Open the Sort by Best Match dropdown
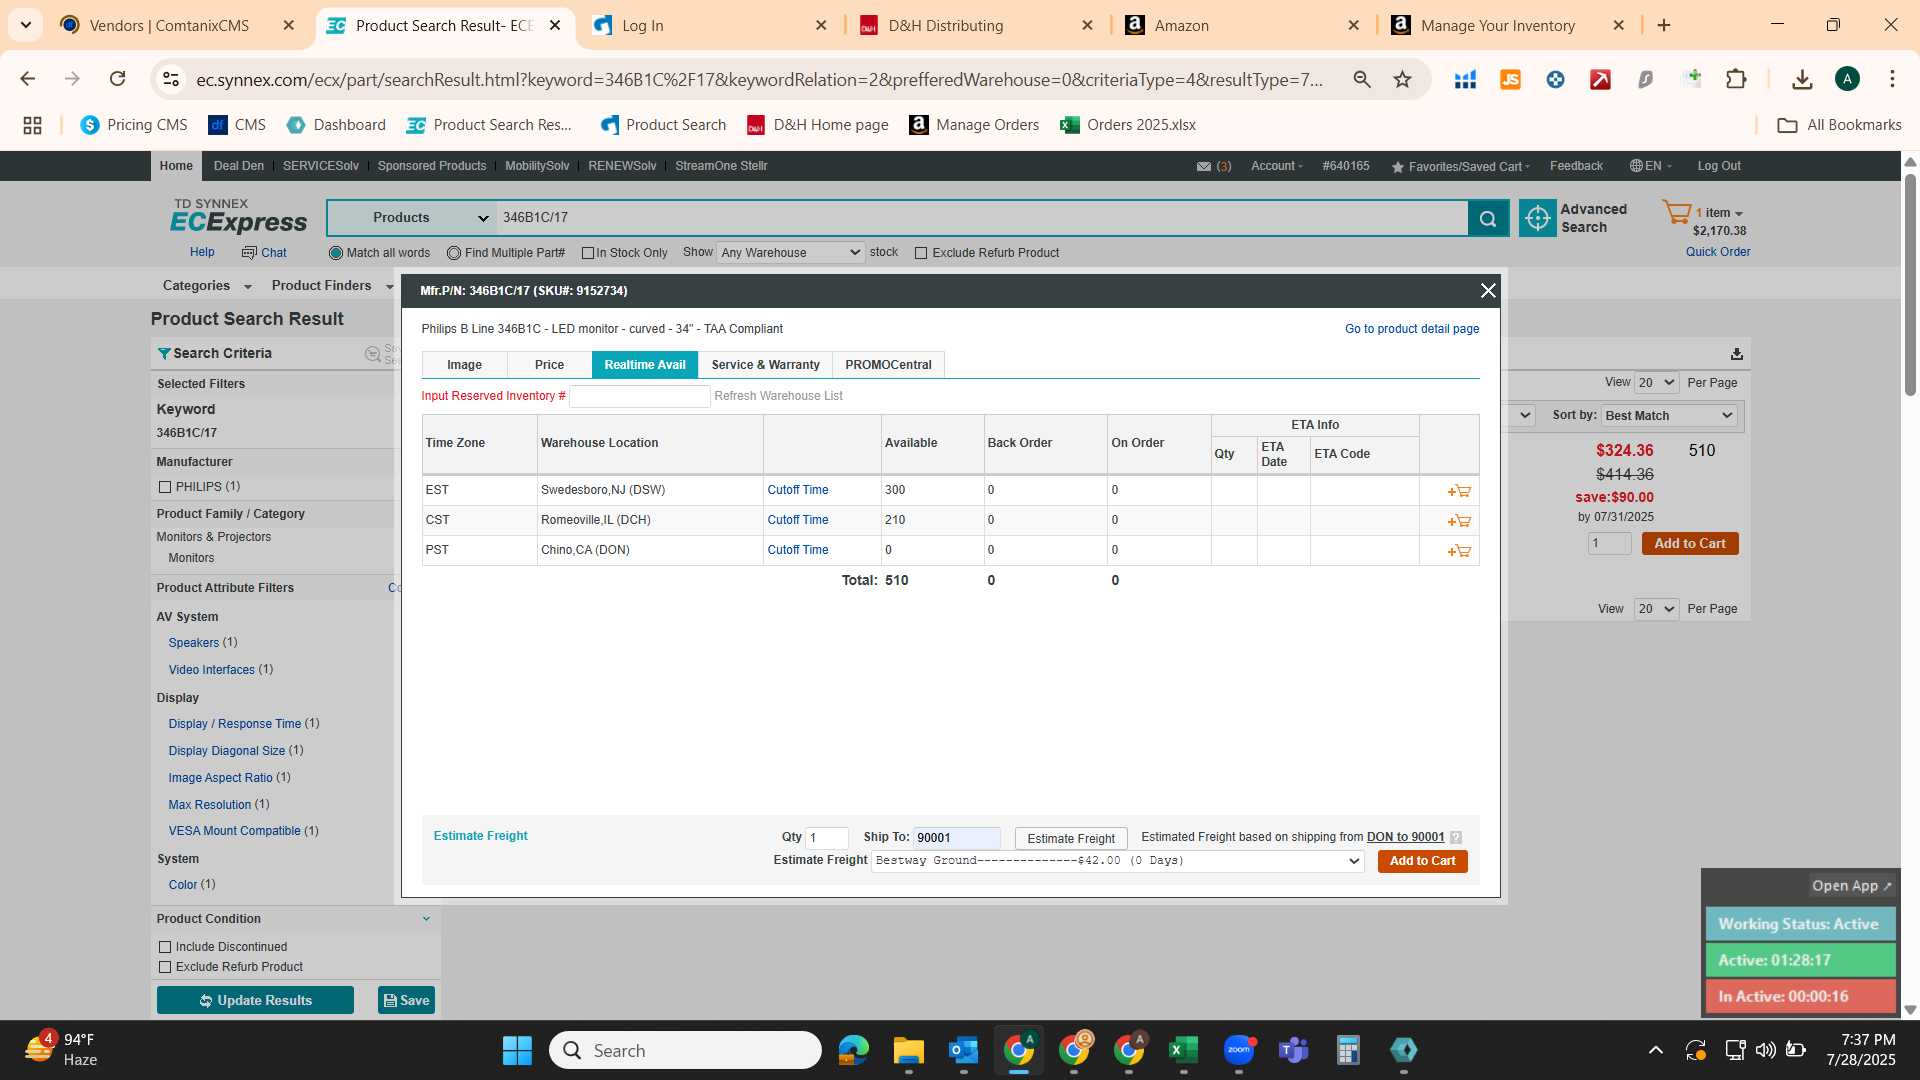This screenshot has width=1920, height=1080. tap(1669, 416)
